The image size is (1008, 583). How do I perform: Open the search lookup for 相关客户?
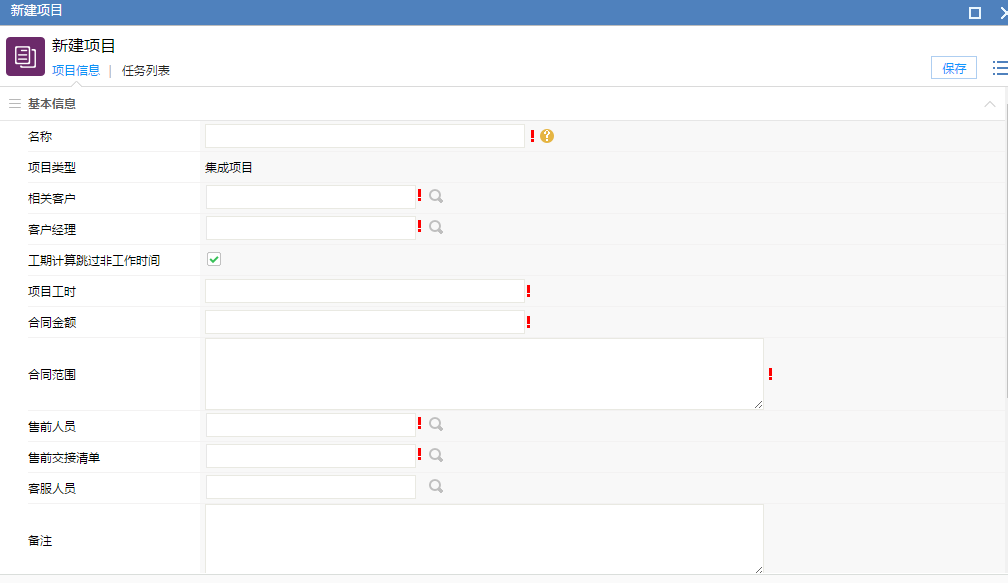coord(436,196)
